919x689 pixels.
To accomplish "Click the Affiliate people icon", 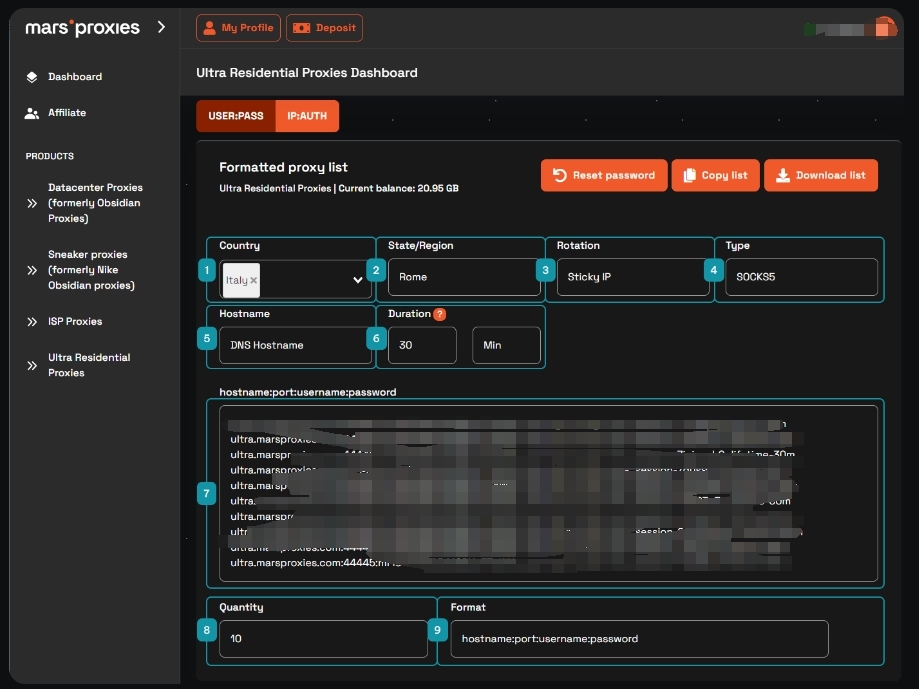I will coord(32,113).
